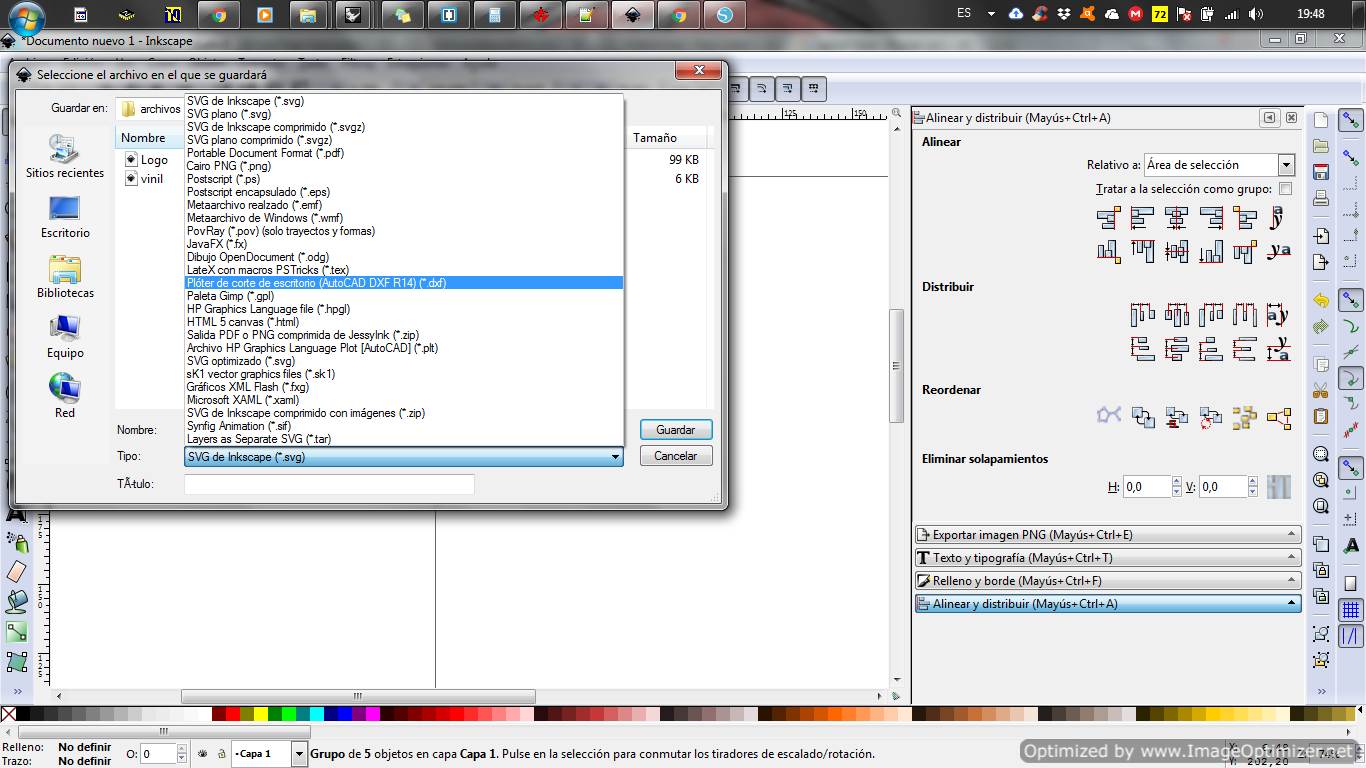Open Chrome from the Windows taskbar
The width and height of the screenshot is (1366, 768).
point(219,15)
